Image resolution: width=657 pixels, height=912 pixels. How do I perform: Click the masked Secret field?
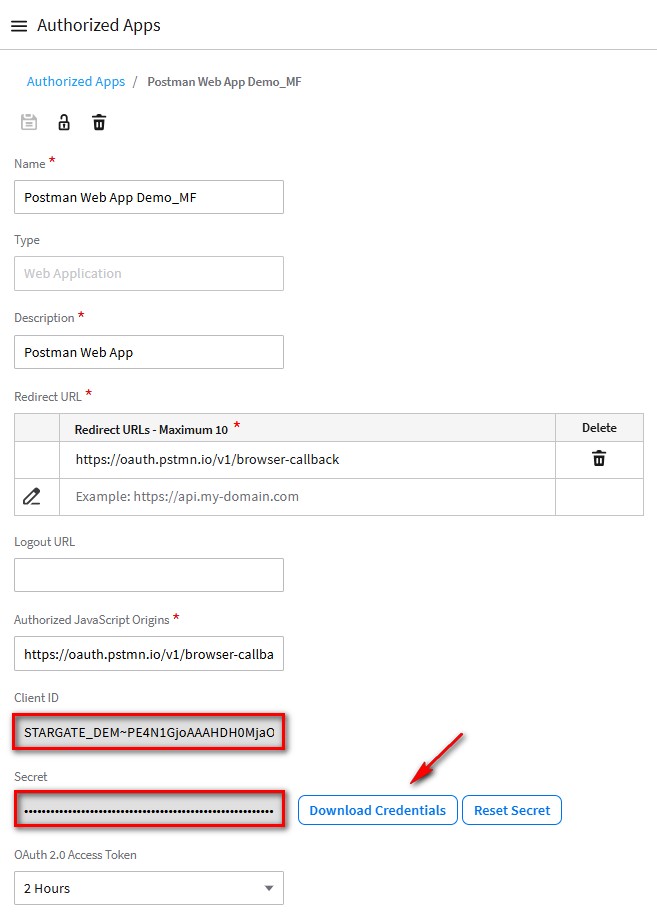(149, 810)
